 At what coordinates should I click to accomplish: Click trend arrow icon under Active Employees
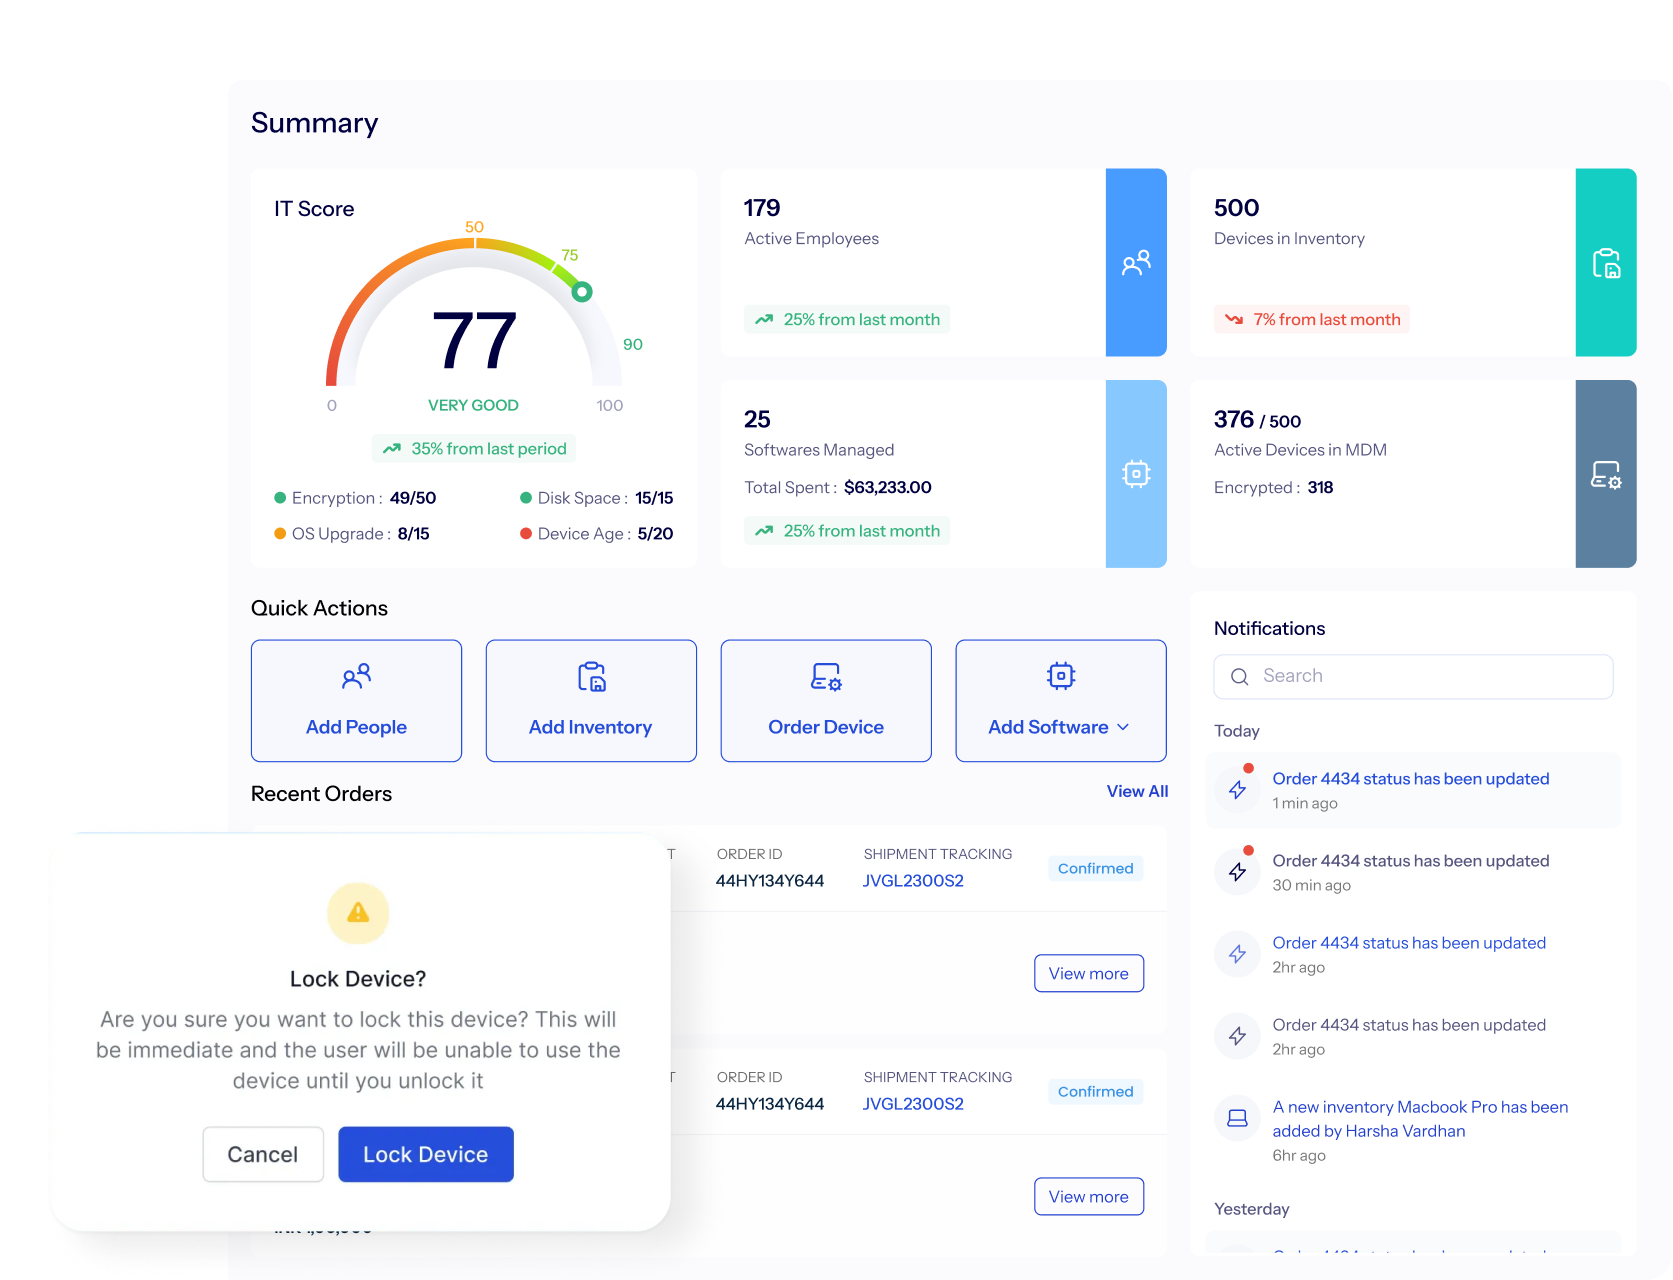764,320
